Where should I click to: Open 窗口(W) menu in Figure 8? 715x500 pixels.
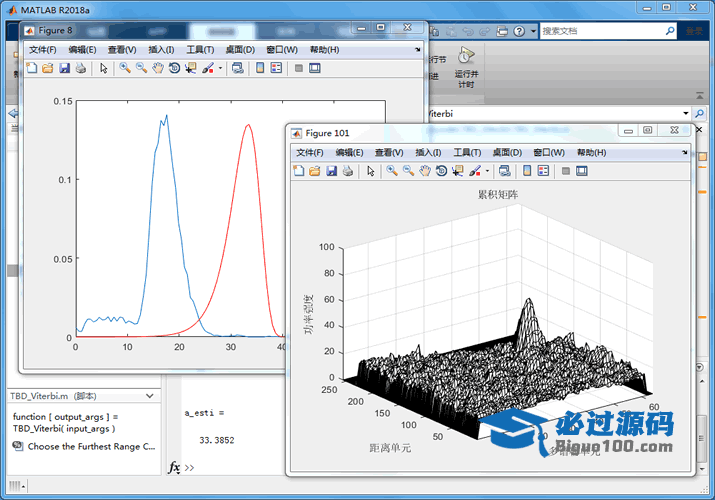point(282,50)
